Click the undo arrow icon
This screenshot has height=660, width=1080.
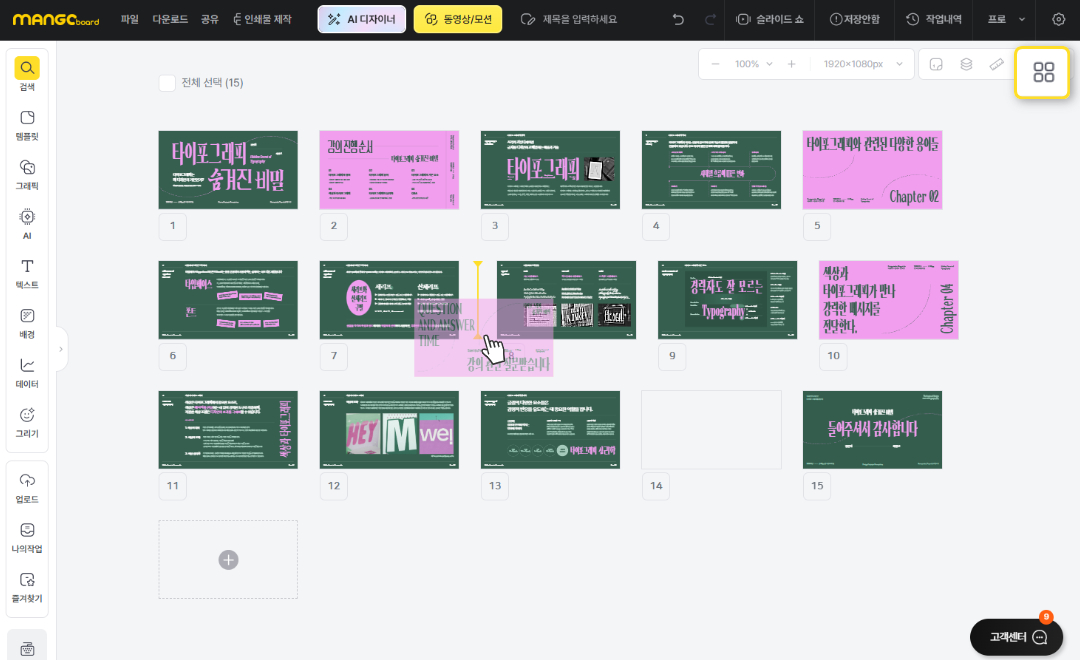coord(679,19)
